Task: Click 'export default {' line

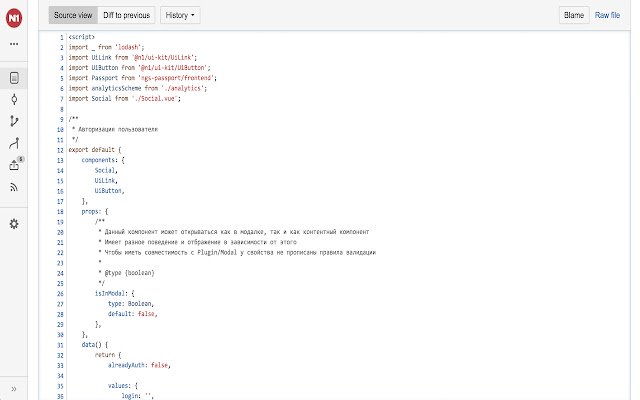Action: tap(95, 150)
